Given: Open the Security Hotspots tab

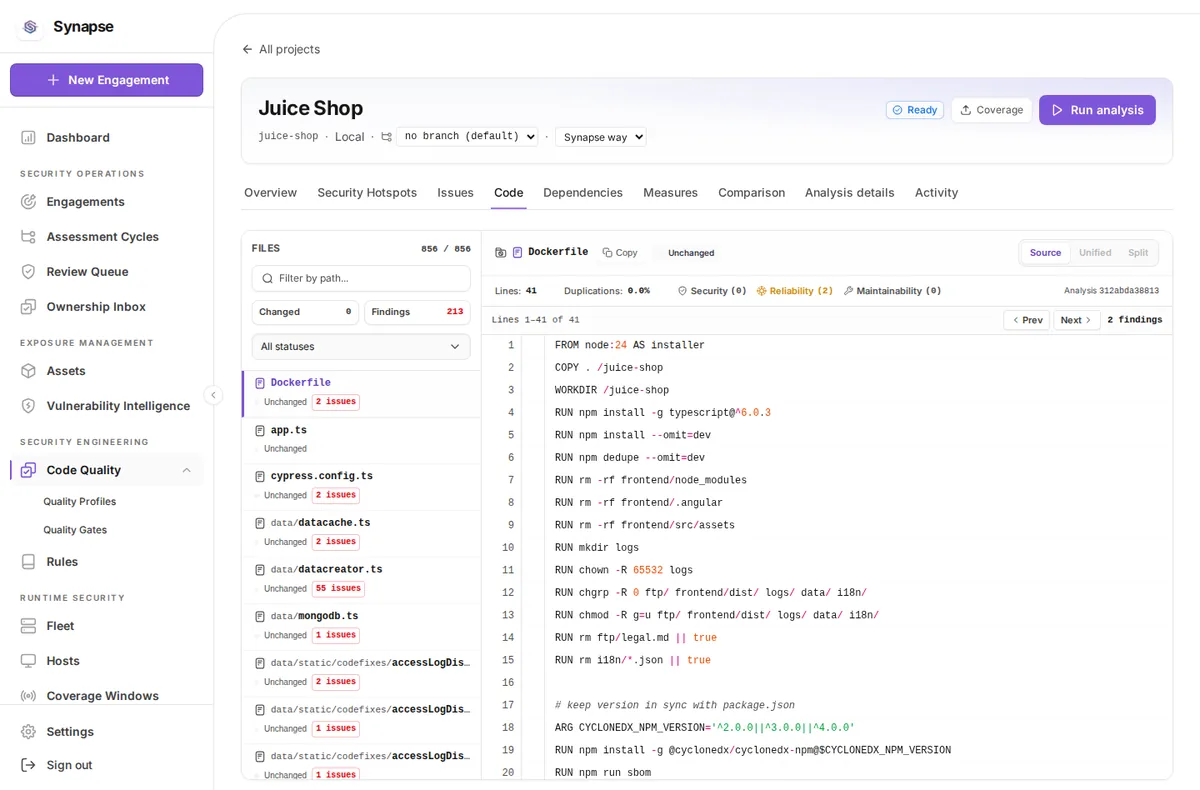Looking at the screenshot, I should pos(367,192).
